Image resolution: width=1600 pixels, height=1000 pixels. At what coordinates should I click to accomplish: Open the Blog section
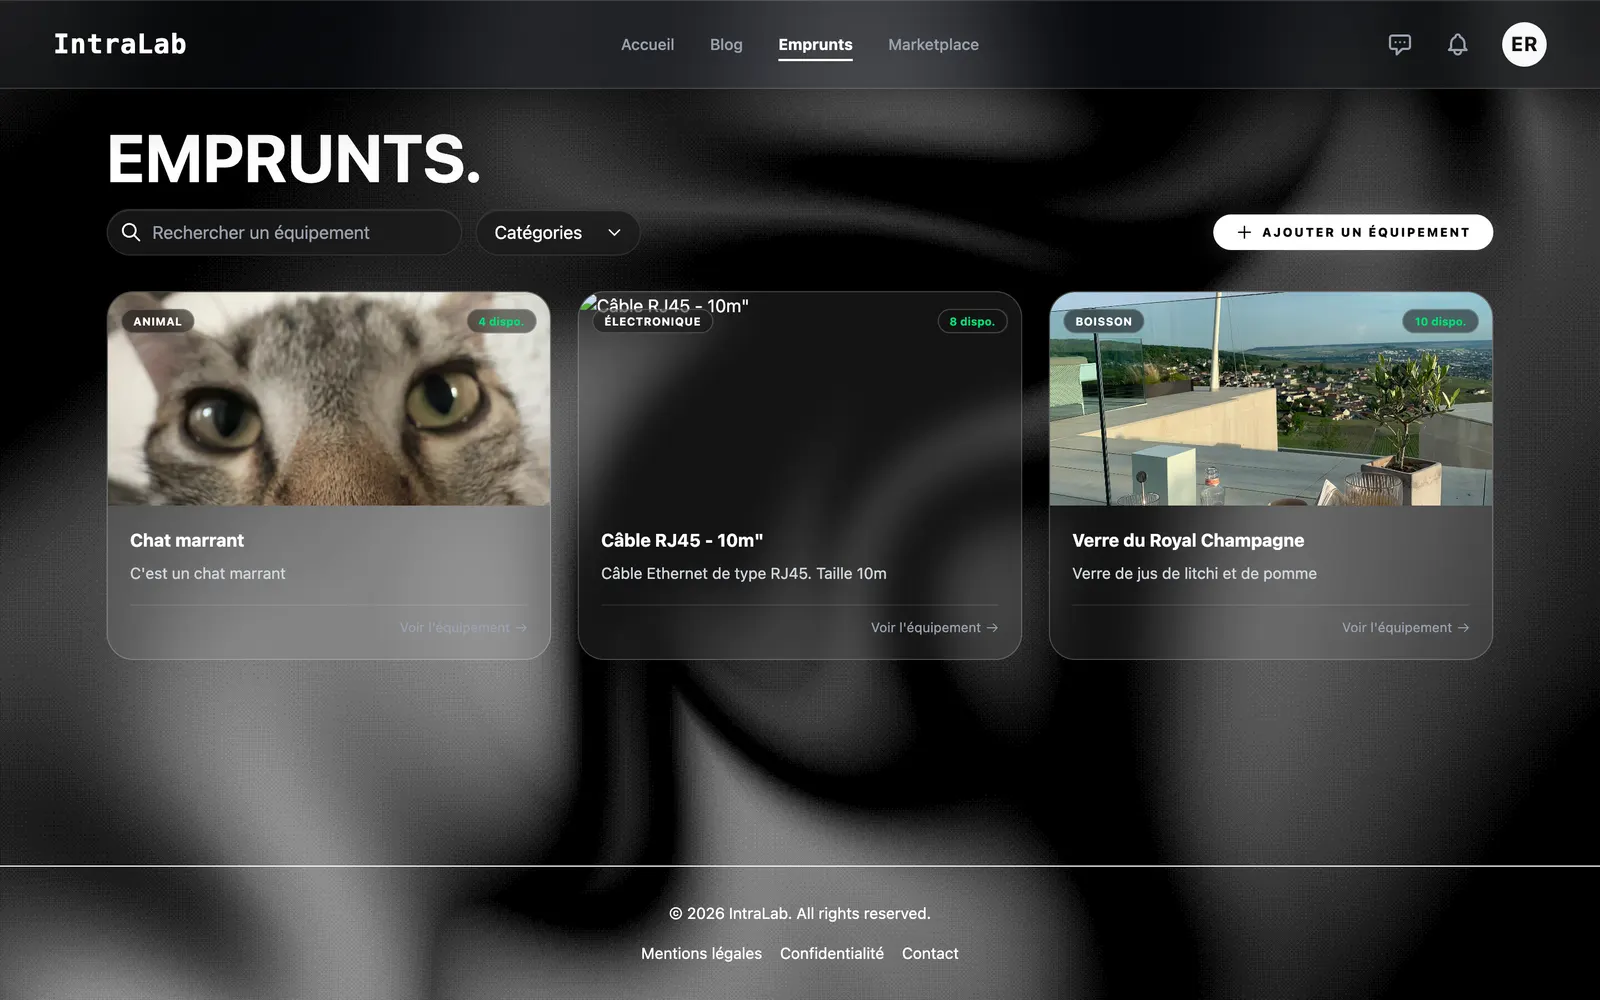[726, 44]
